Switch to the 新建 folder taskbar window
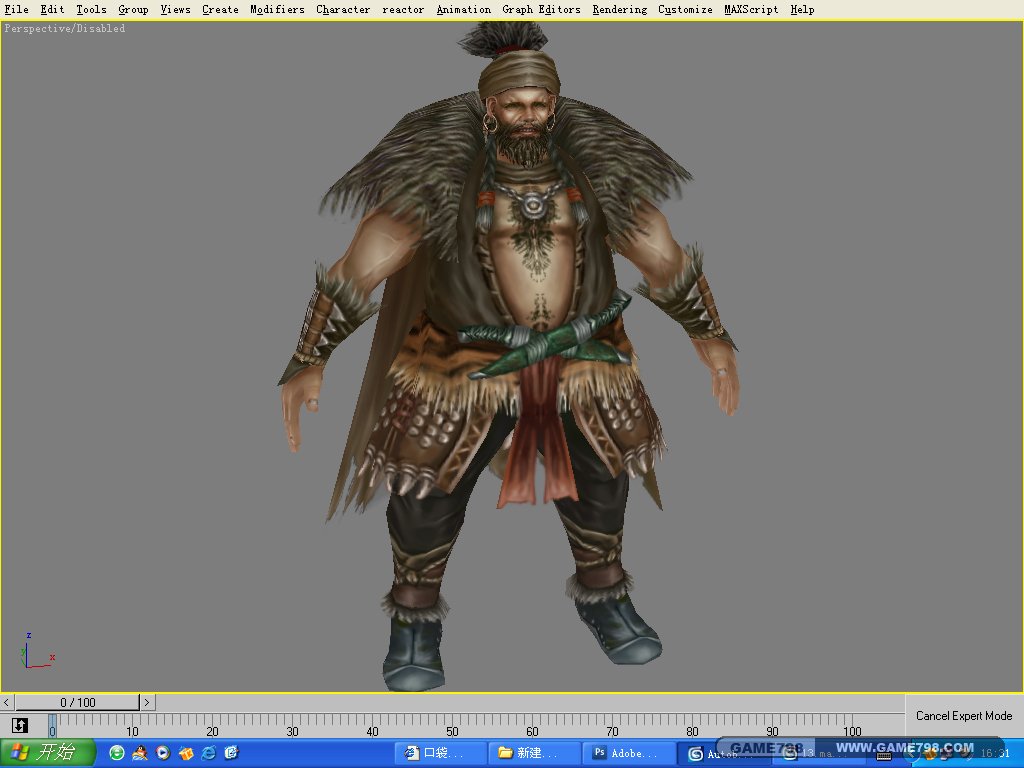The height and width of the screenshot is (768, 1024). (x=535, y=754)
